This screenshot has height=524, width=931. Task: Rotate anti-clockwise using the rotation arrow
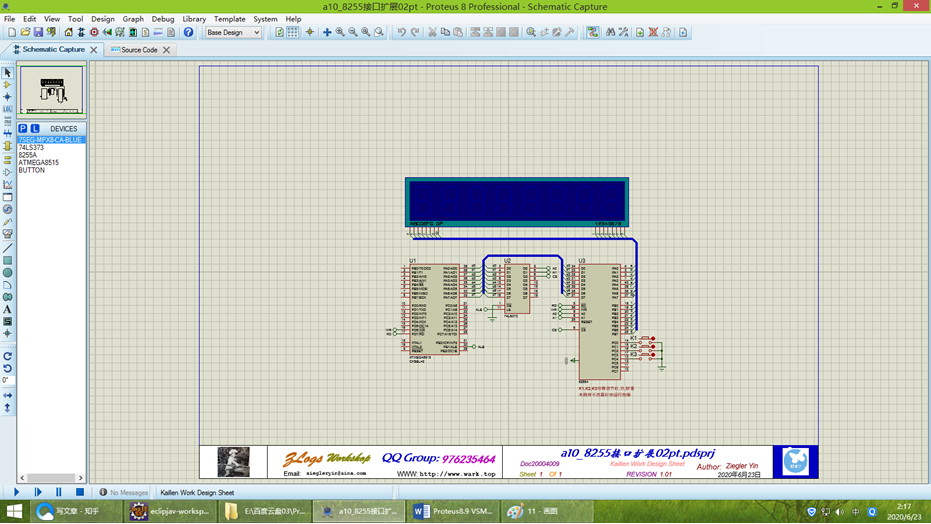pos(7,369)
